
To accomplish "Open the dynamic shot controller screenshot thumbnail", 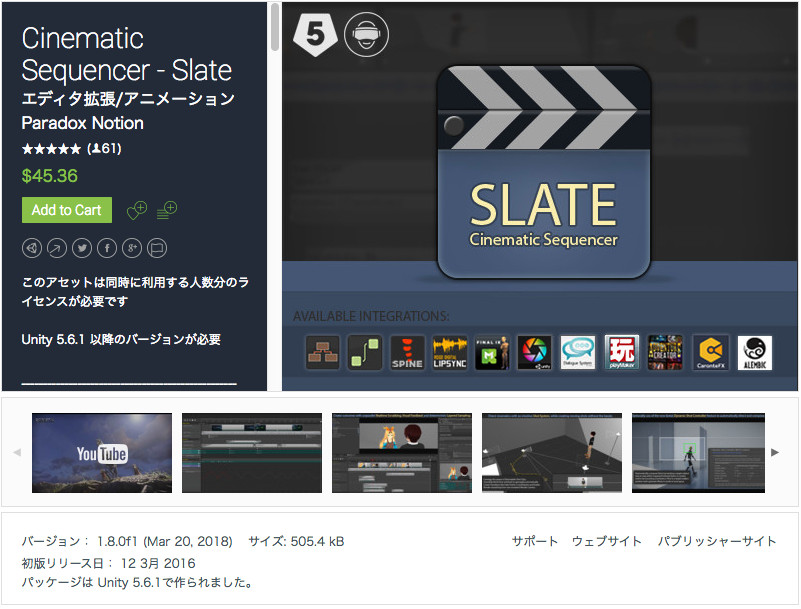I will pos(698,453).
